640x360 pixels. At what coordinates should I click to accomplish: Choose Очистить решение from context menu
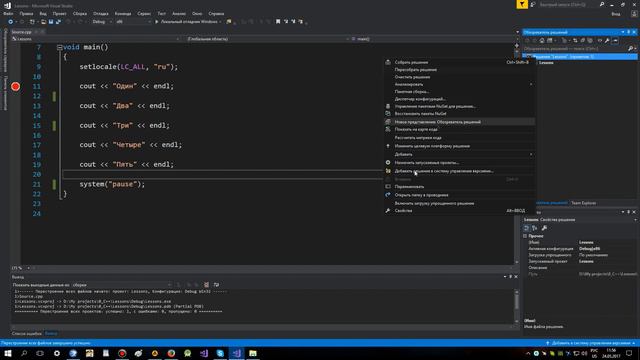click(459, 77)
